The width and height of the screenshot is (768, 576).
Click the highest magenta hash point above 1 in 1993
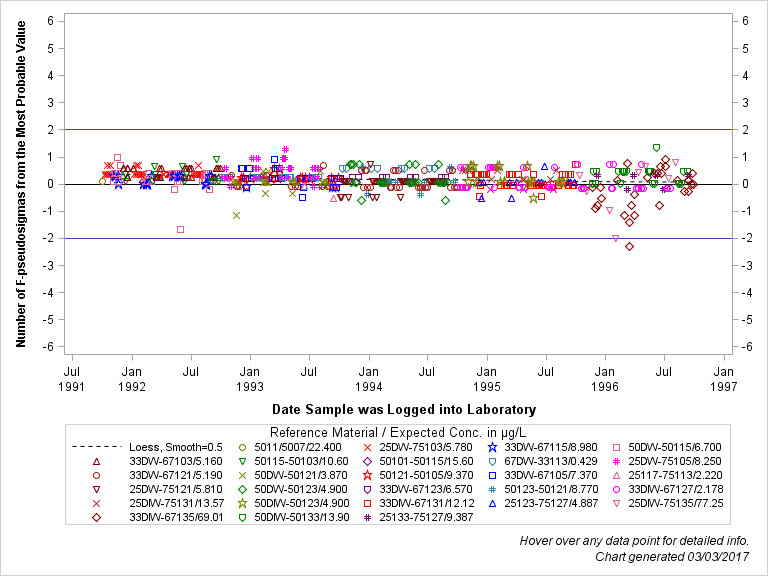tap(286, 149)
